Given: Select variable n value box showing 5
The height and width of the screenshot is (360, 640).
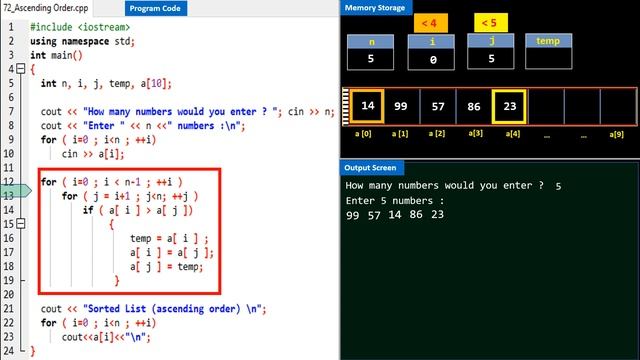Looking at the screenshot, I should (371, 59).
